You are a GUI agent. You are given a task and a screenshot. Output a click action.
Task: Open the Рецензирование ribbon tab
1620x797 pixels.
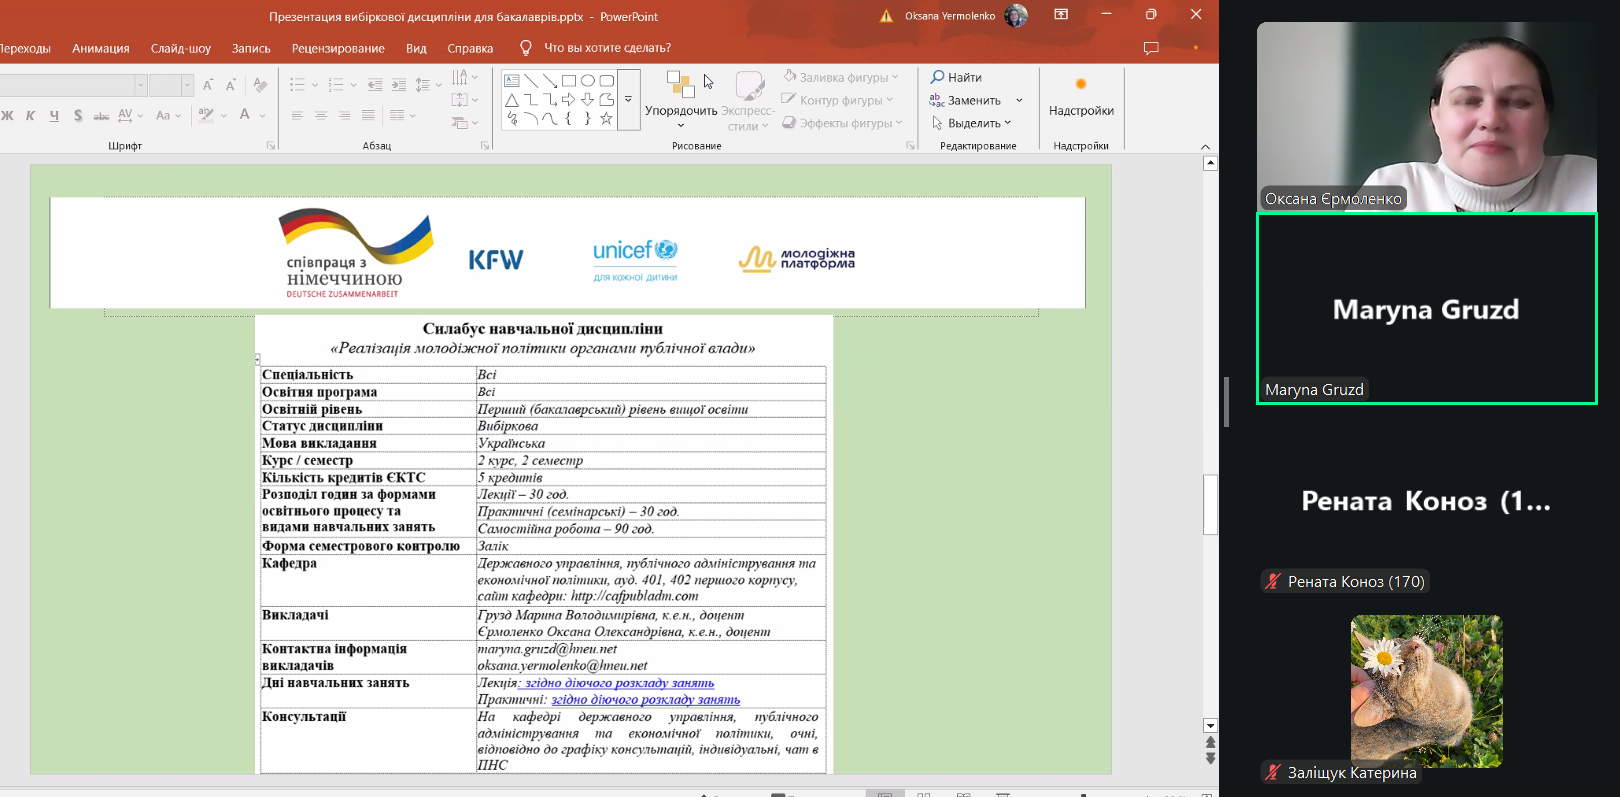tap(338, 48)
